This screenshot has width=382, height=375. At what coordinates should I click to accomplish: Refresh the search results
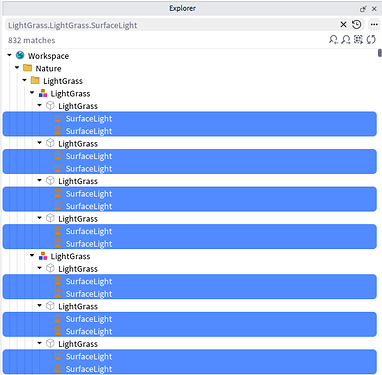coord(371,40)
